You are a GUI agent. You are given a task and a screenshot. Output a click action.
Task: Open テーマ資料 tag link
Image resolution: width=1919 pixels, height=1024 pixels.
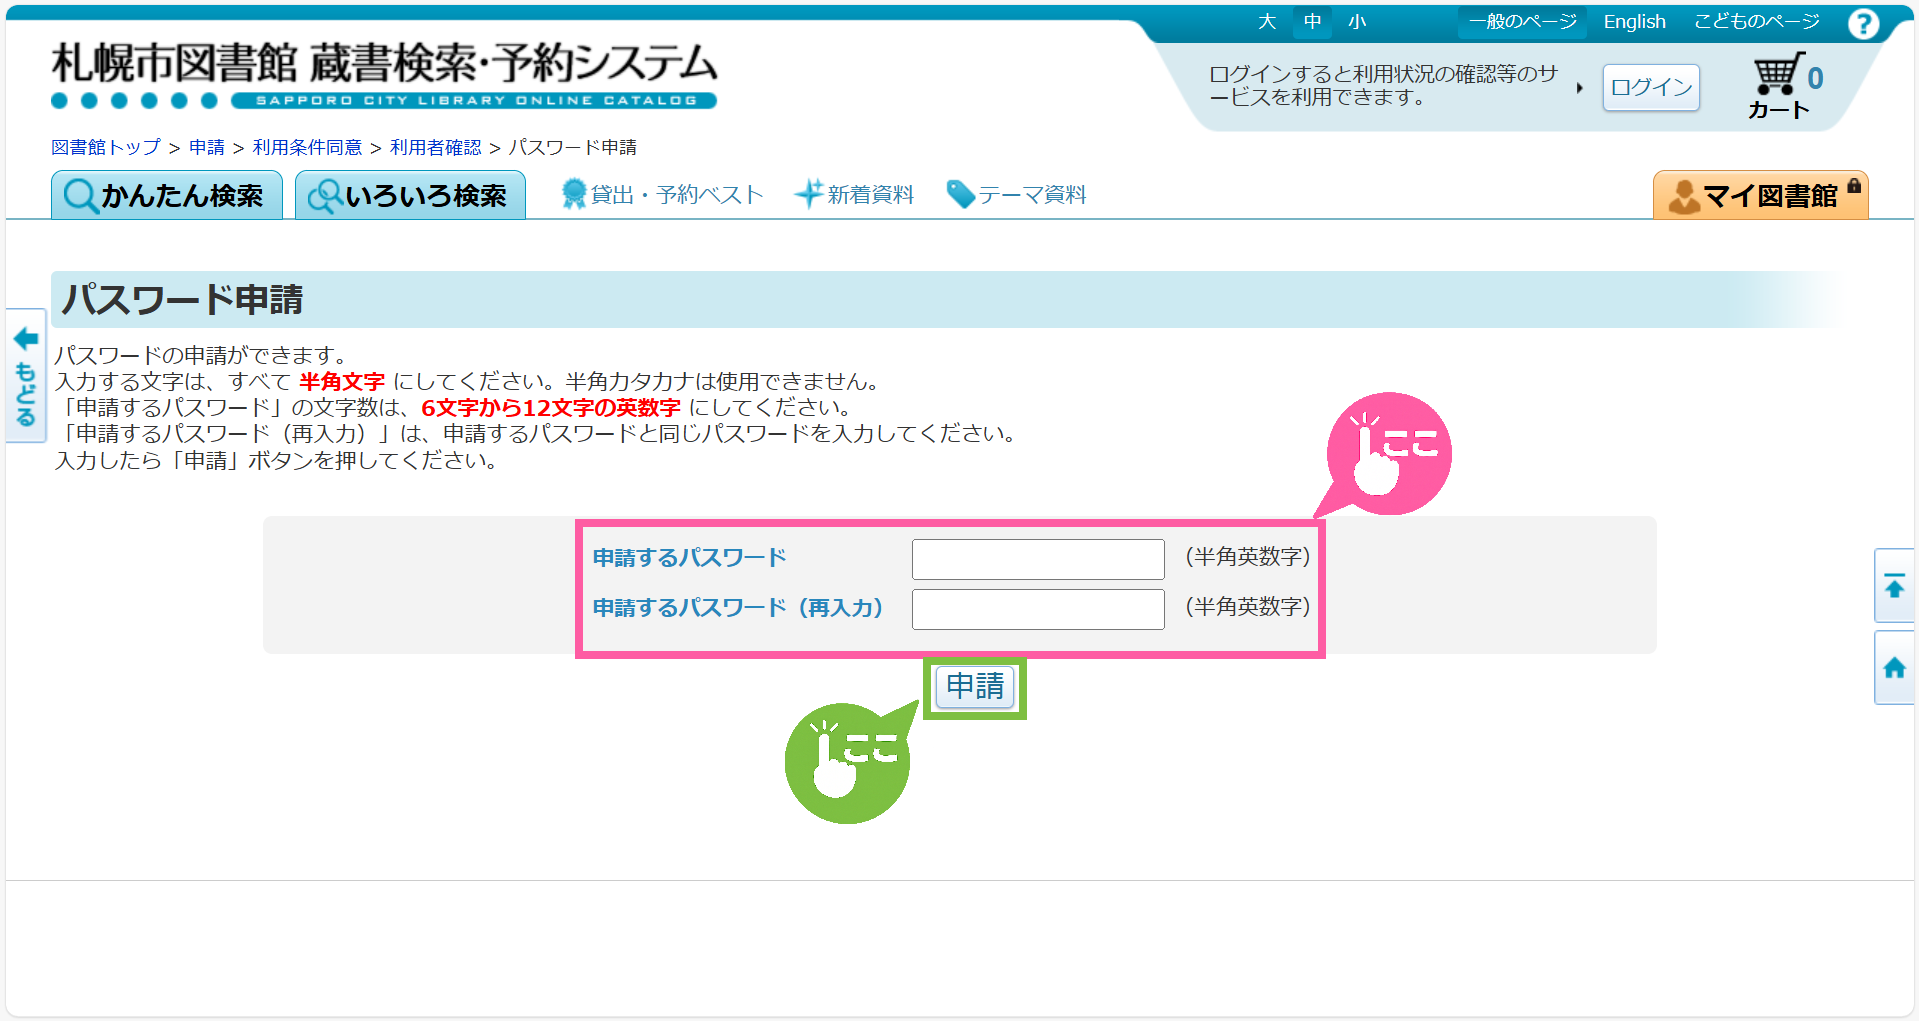click(1017, 195)
